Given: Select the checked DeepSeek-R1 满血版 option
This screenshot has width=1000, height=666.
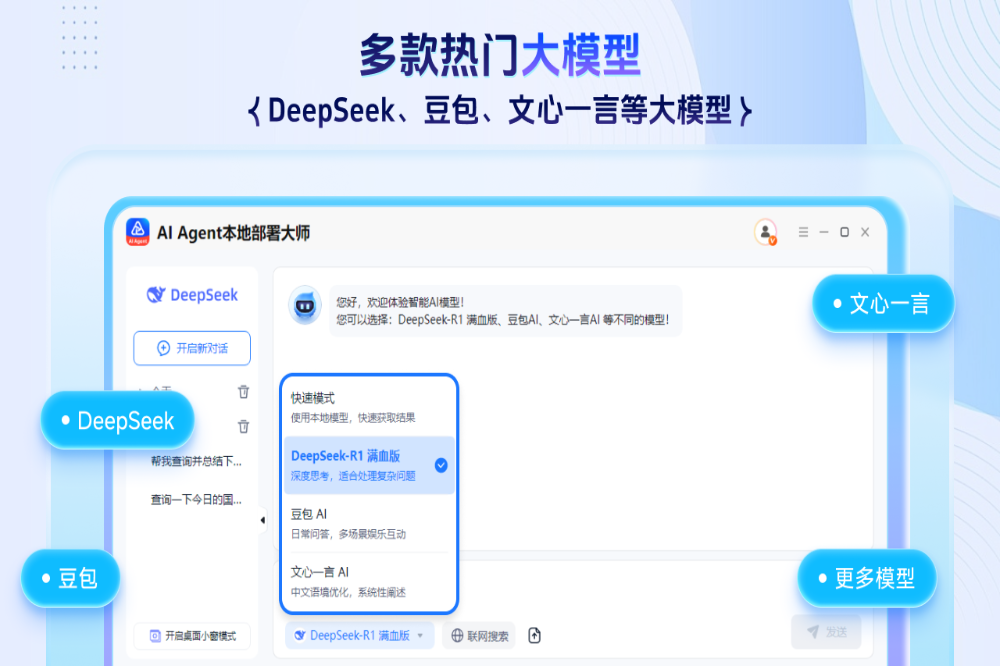Looking at the screenshot, I should pos(369,465).
